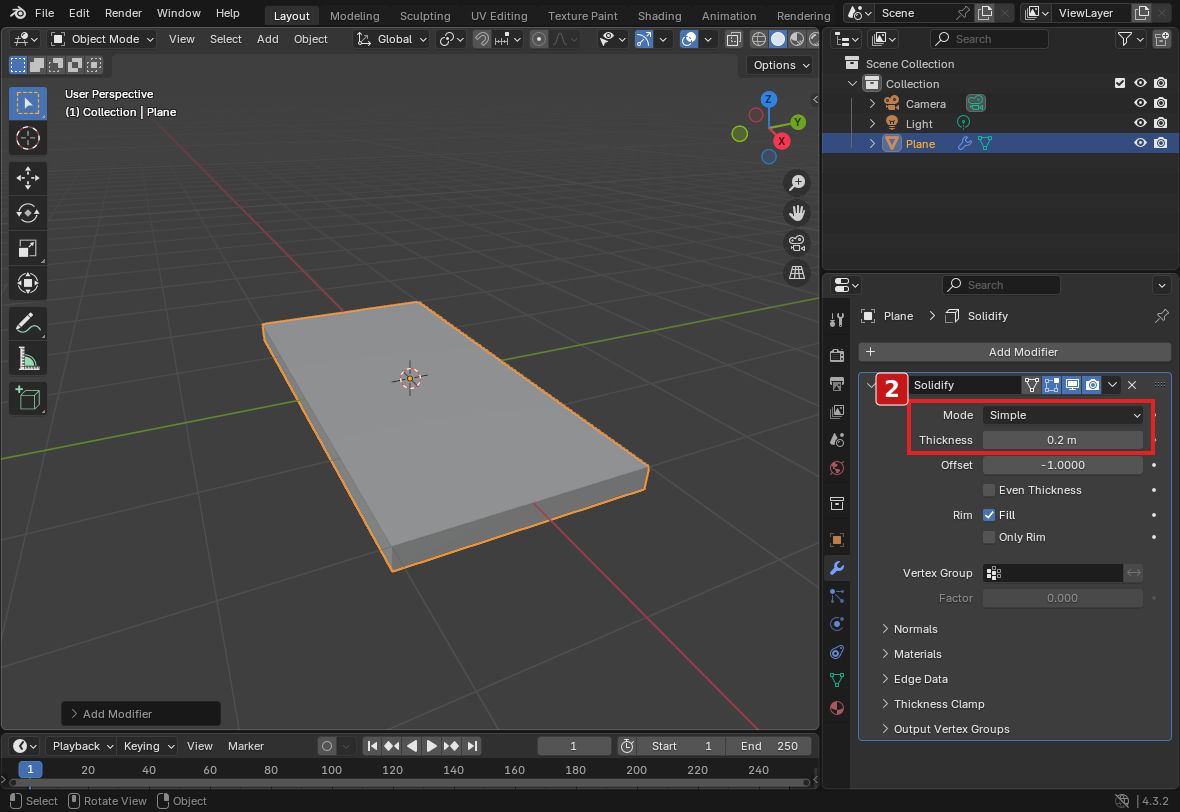Expand Add Modifier operator panel in viewport
The image size is (1180, 812).
click(x=141, y=713)
